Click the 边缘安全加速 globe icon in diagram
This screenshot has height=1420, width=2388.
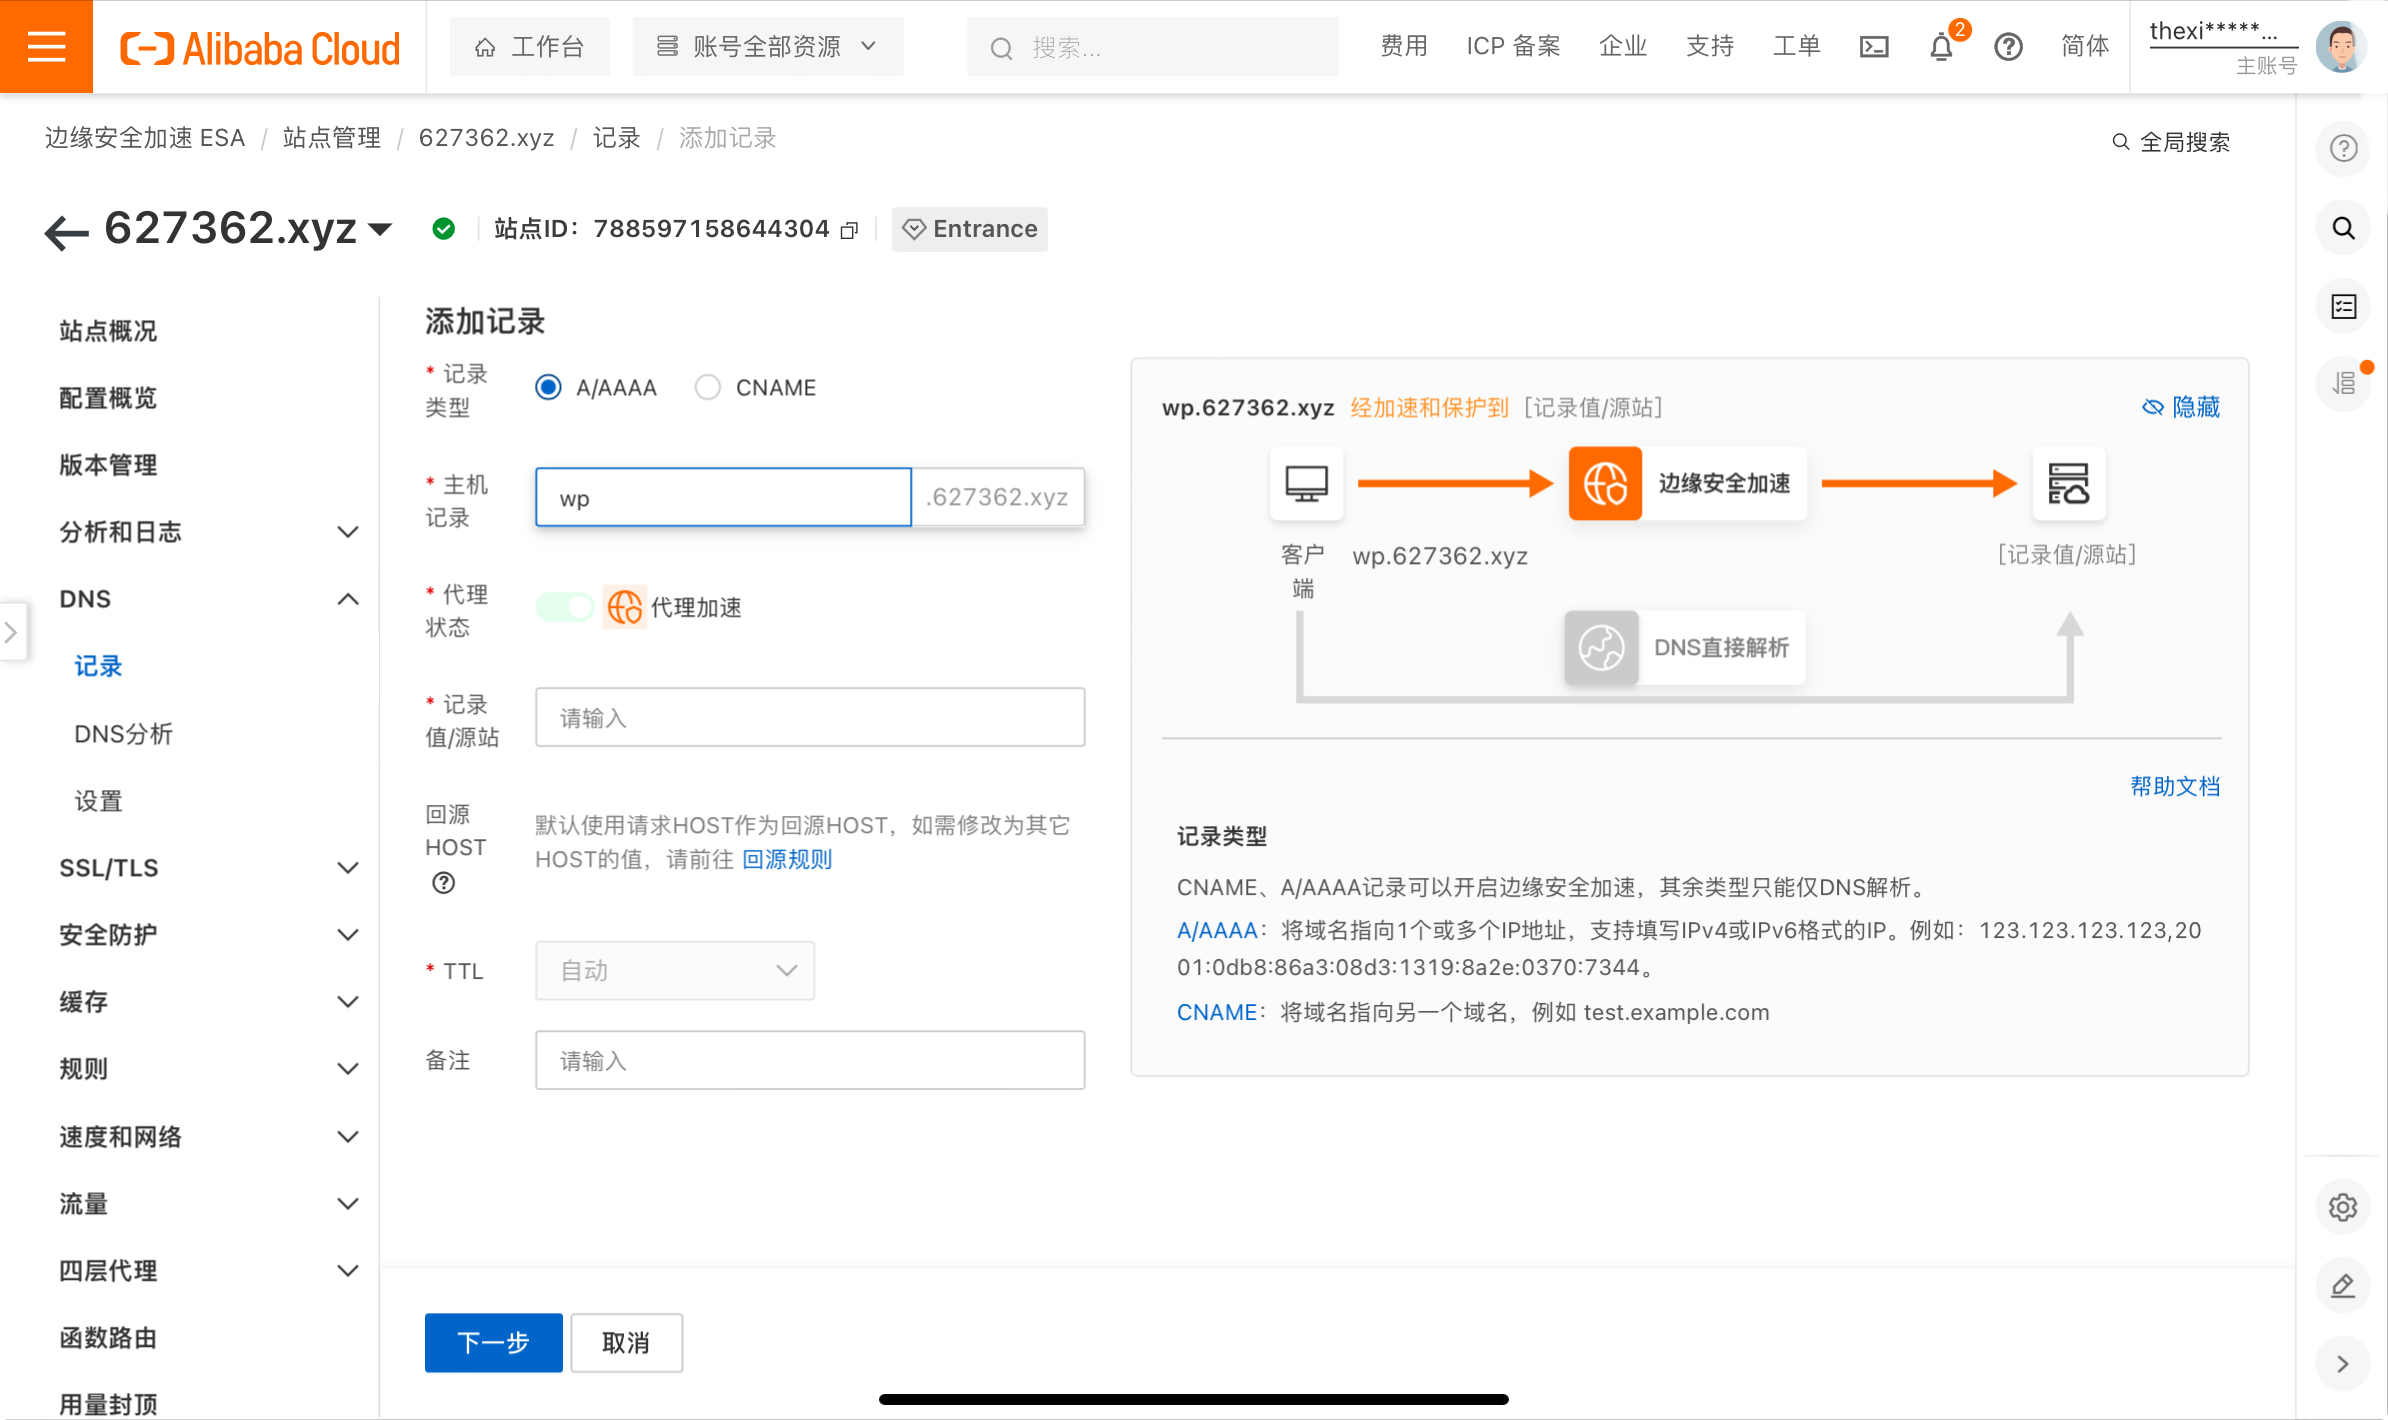point(1605,484)
